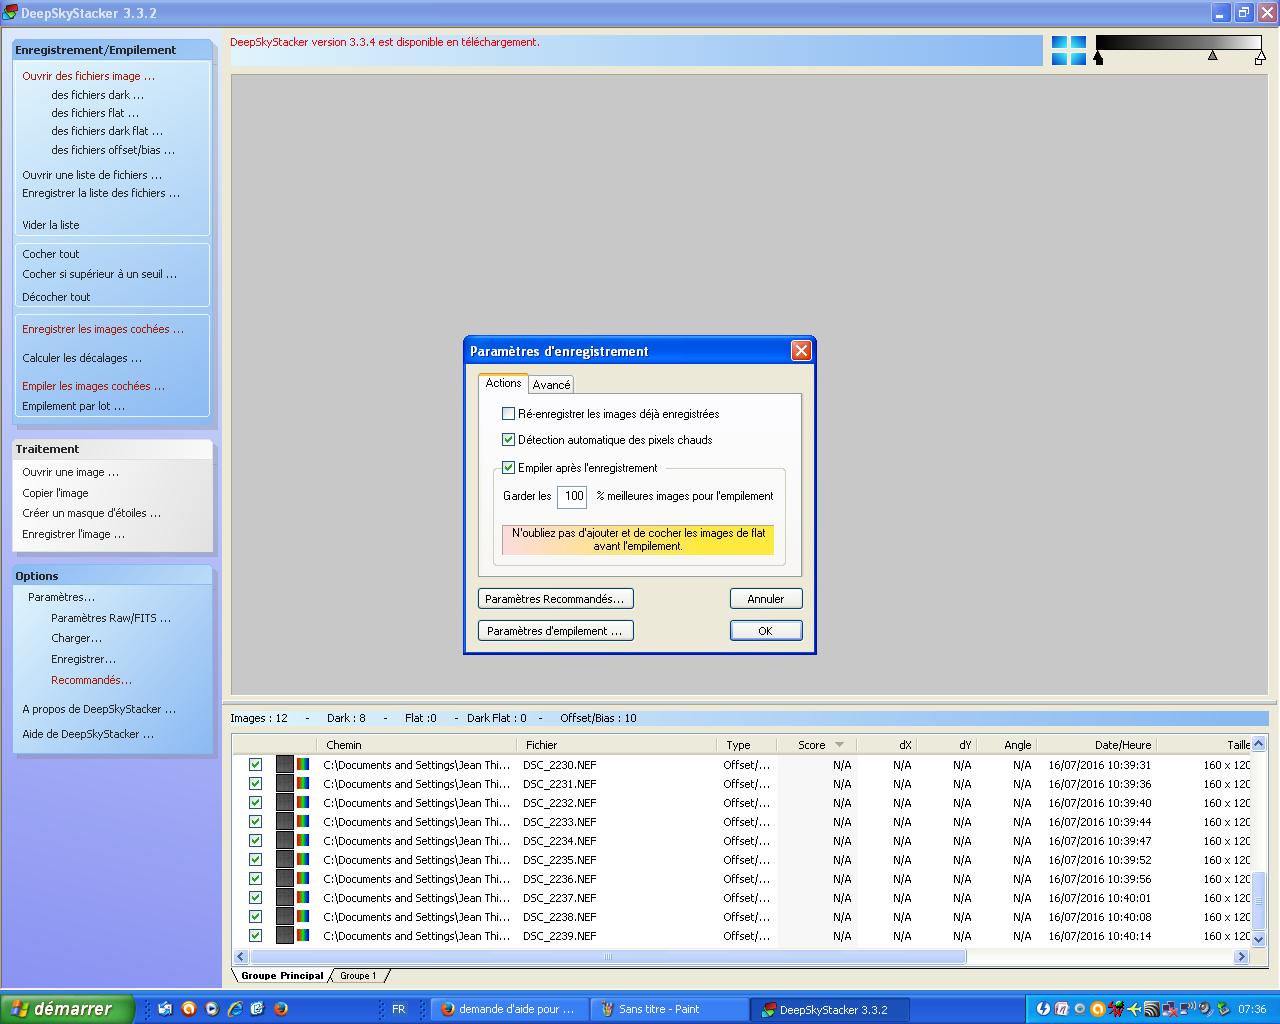The width and height of the screenshot is (1280, 1024).
Task: Open 'Paramètres Raw/FITS ...' in Options
Action: (111, 618)
